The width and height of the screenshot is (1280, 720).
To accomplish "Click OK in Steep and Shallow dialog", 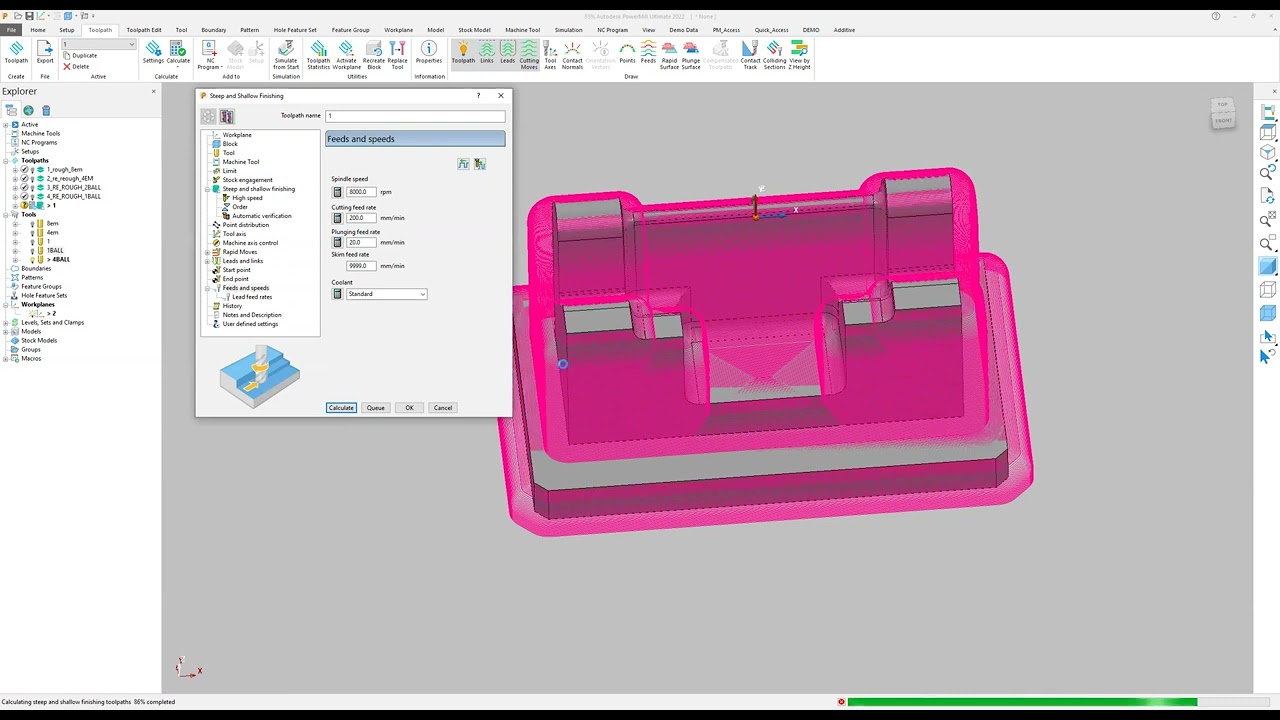I will (x=409, y=408).
